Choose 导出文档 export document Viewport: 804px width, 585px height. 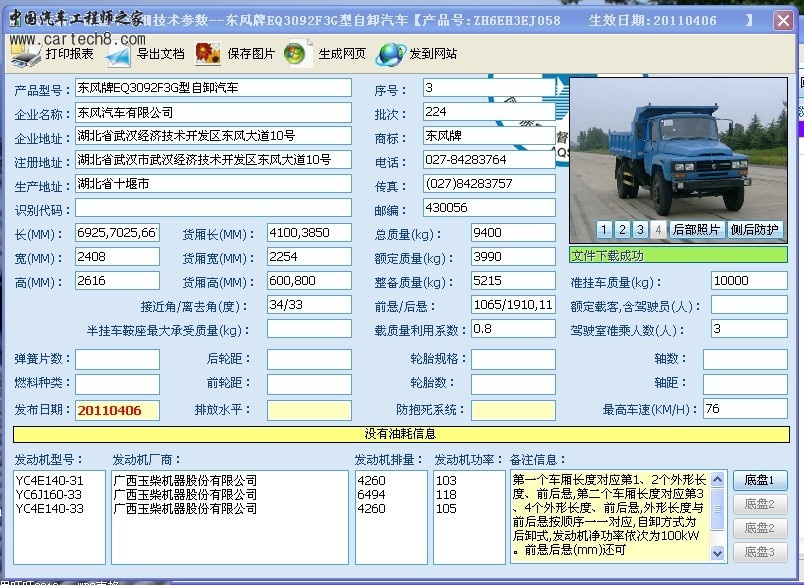coord(160,54)
